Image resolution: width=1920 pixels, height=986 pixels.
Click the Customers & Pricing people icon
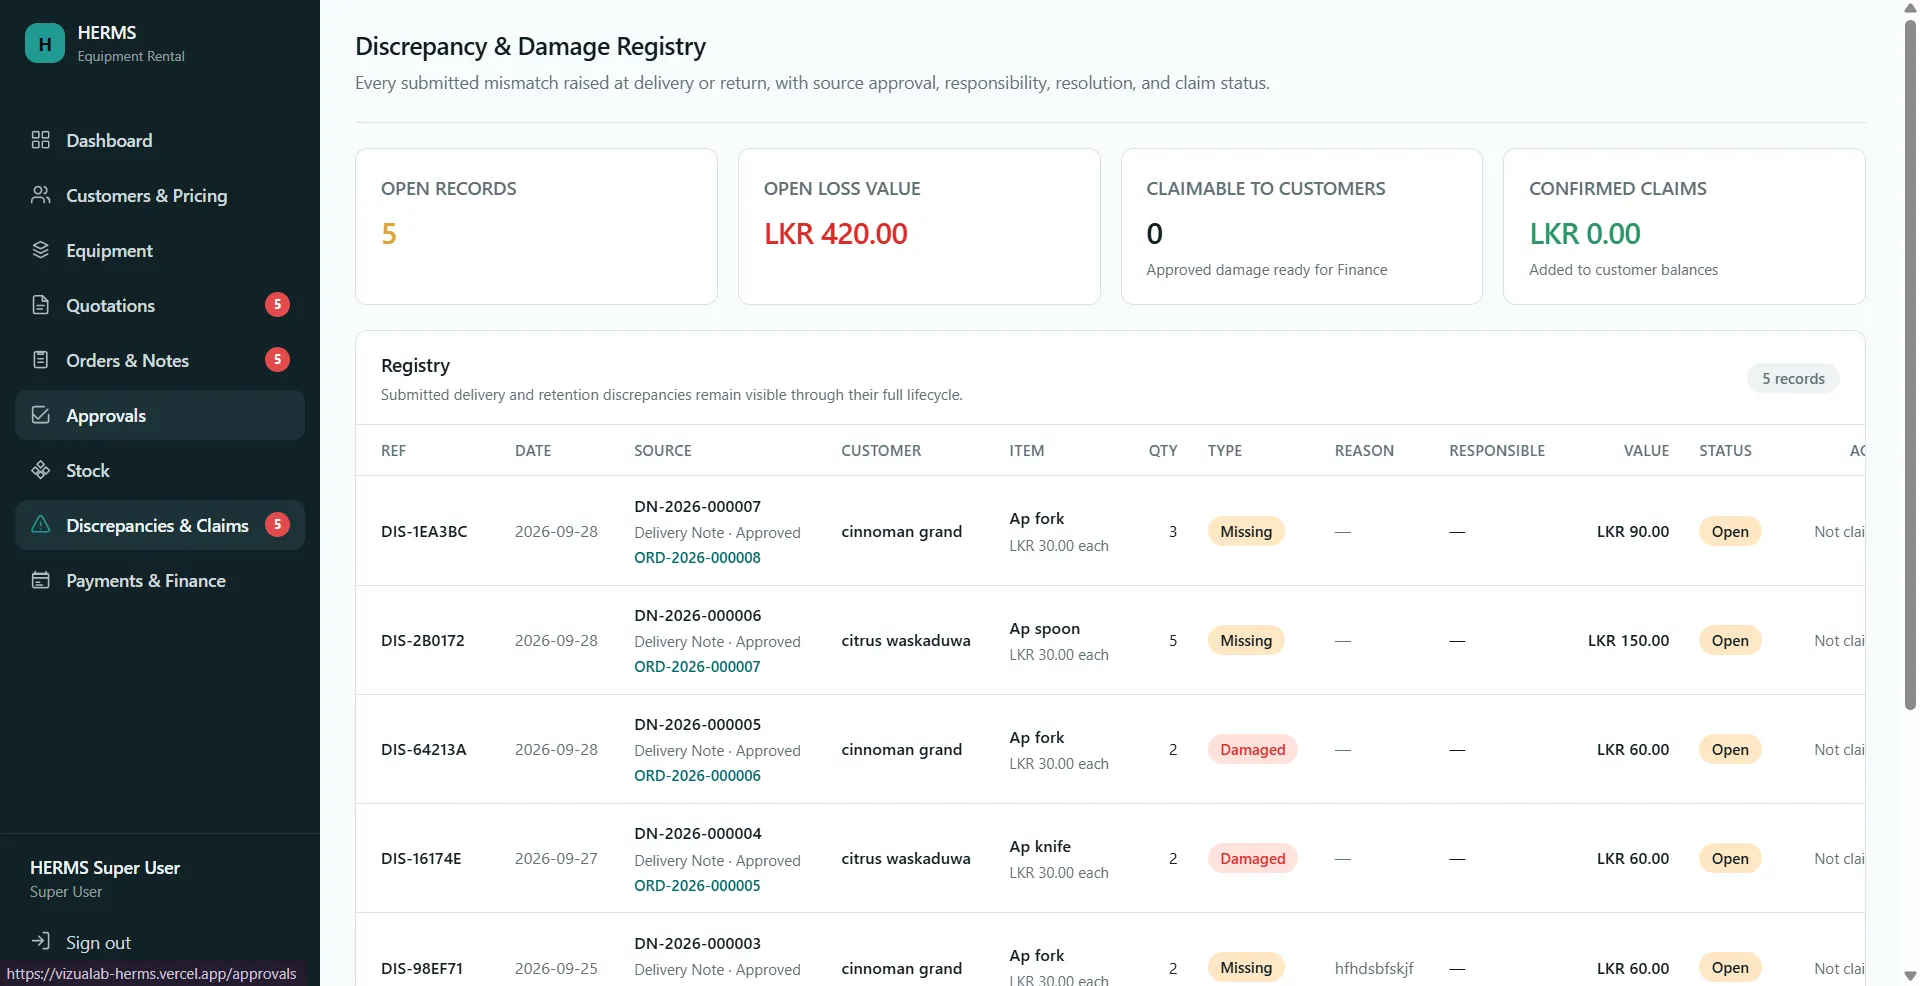tap(41, 195)
